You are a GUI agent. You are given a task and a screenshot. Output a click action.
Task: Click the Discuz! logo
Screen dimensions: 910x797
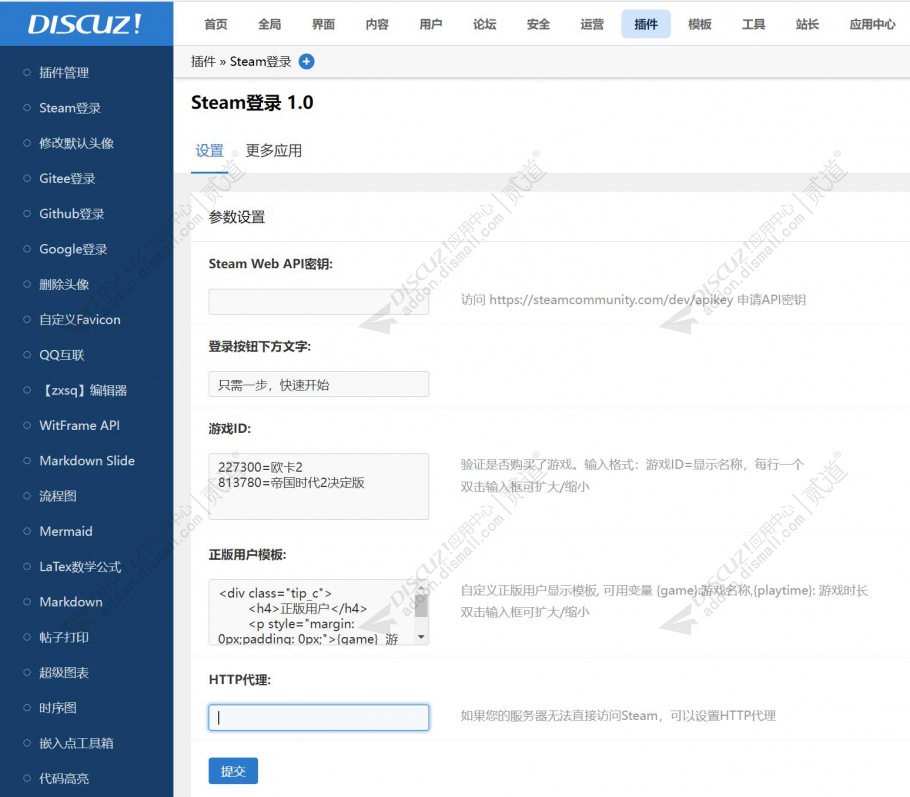[85, 24]
